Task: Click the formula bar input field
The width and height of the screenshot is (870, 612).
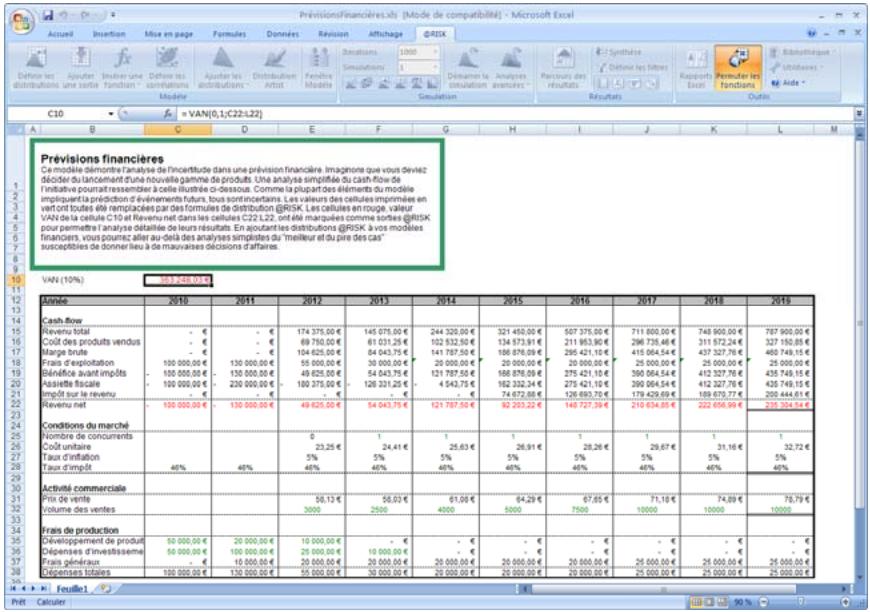Action: pyautogui.click(x=500, y=115)
